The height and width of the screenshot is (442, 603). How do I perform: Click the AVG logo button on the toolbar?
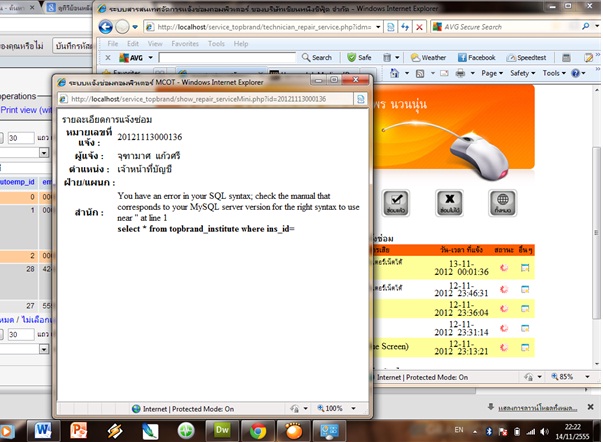point(131,58)
